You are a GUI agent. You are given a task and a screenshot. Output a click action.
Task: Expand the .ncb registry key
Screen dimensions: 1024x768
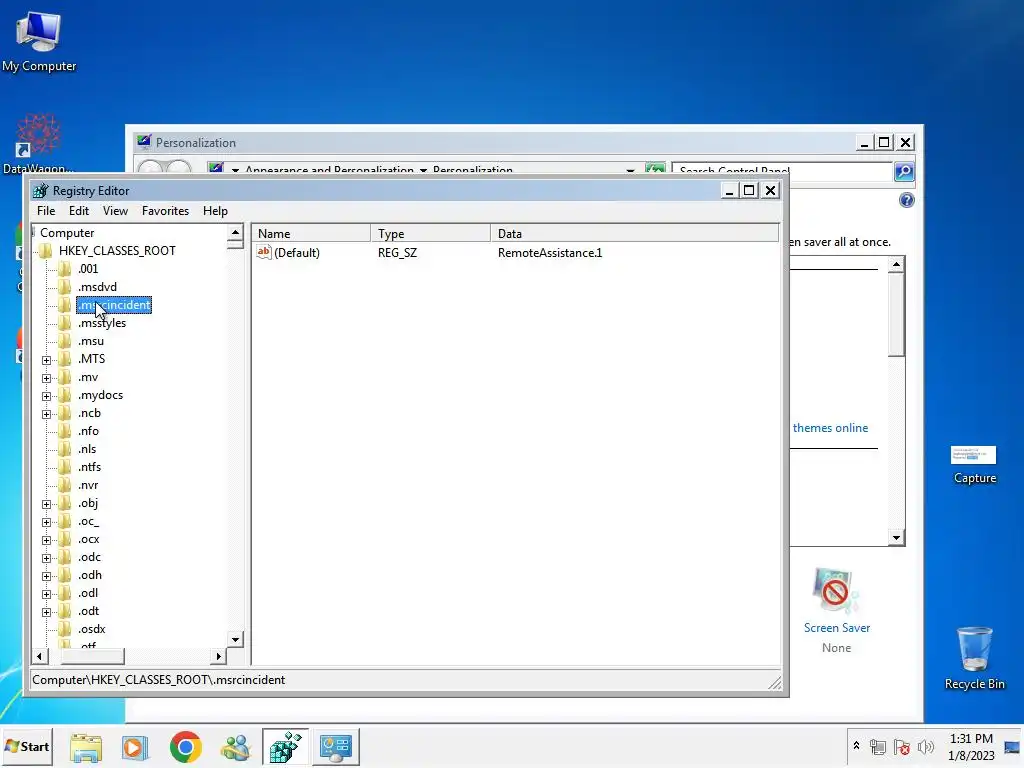(46, 414)
